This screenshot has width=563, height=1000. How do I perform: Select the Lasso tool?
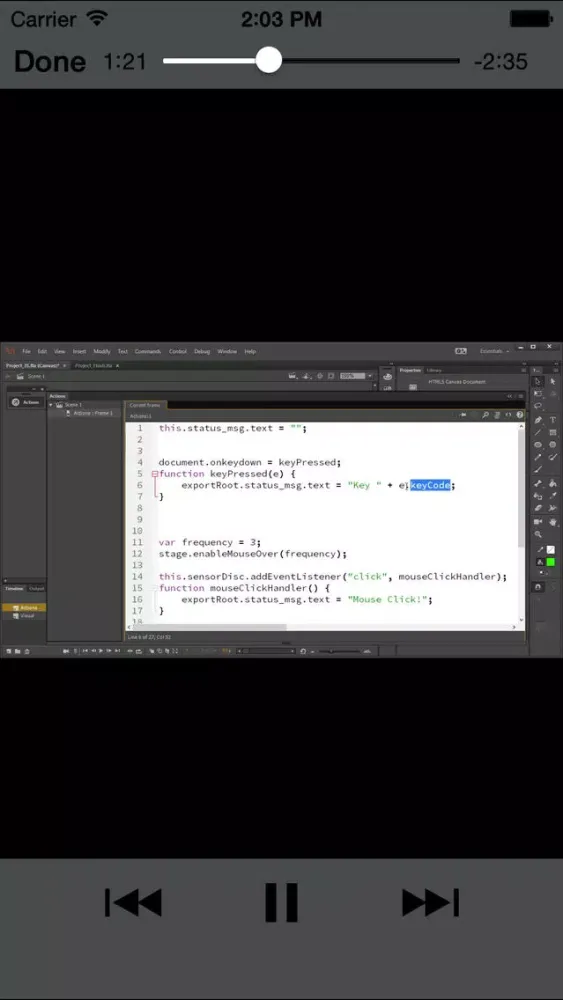pos(538,406)
